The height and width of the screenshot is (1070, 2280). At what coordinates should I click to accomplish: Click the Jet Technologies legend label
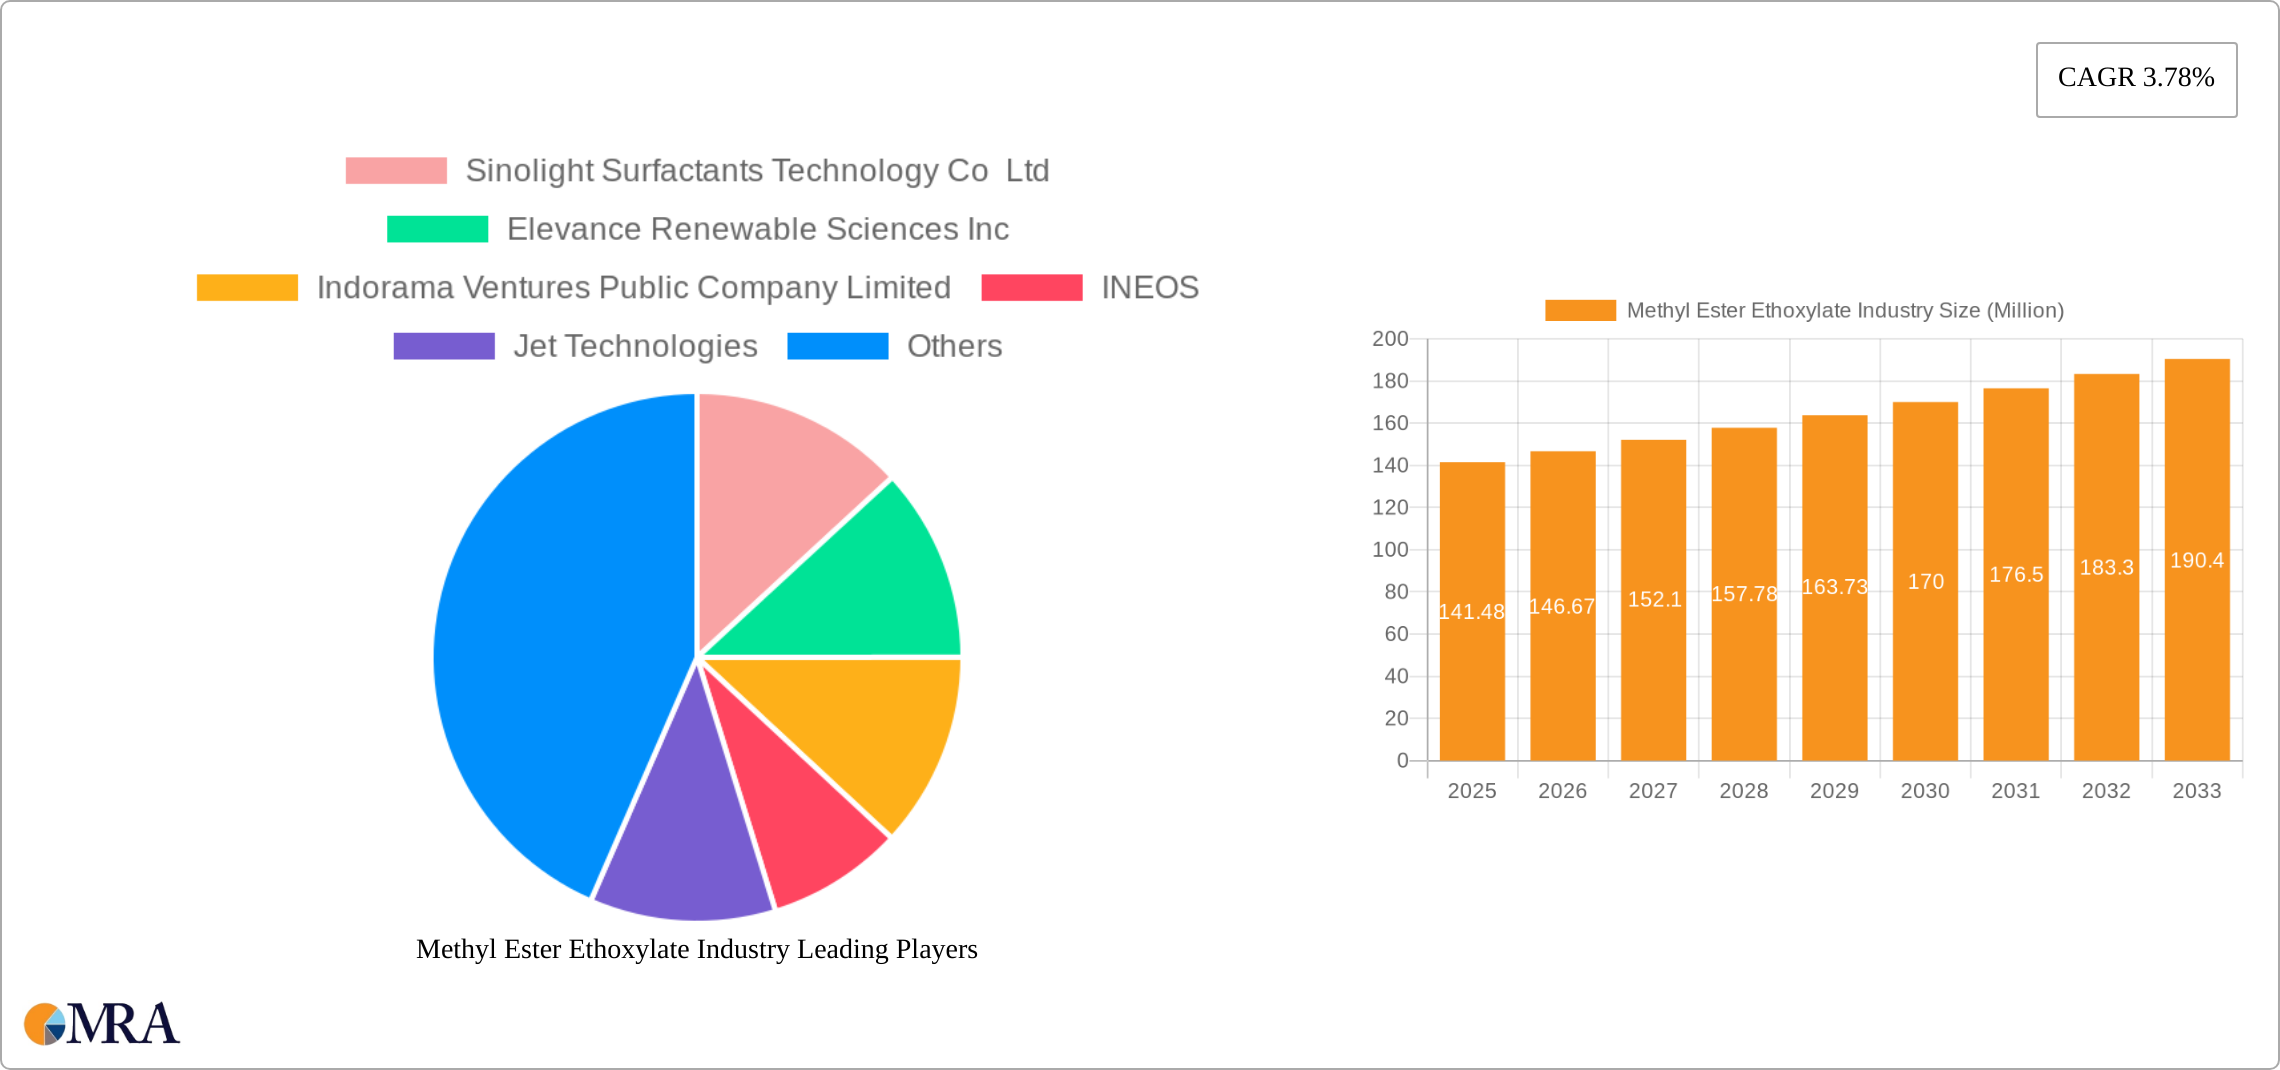(636, 346)
